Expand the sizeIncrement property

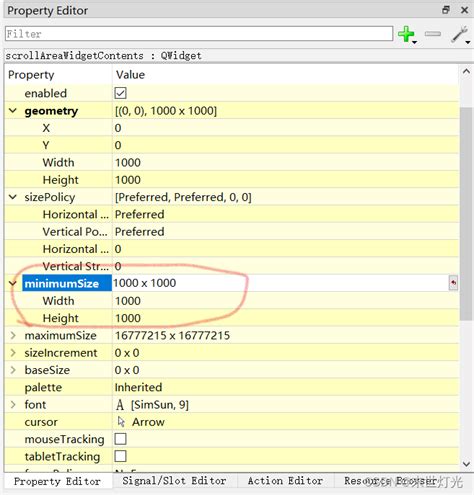click(13, 352)
